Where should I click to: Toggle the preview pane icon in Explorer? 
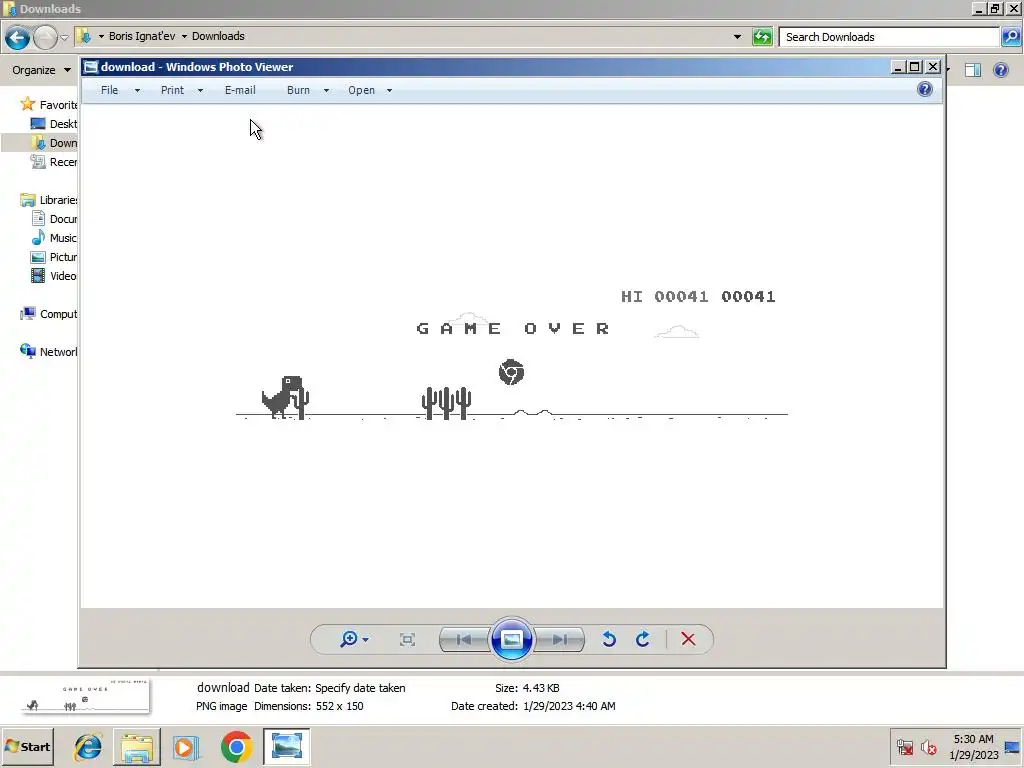973,70
